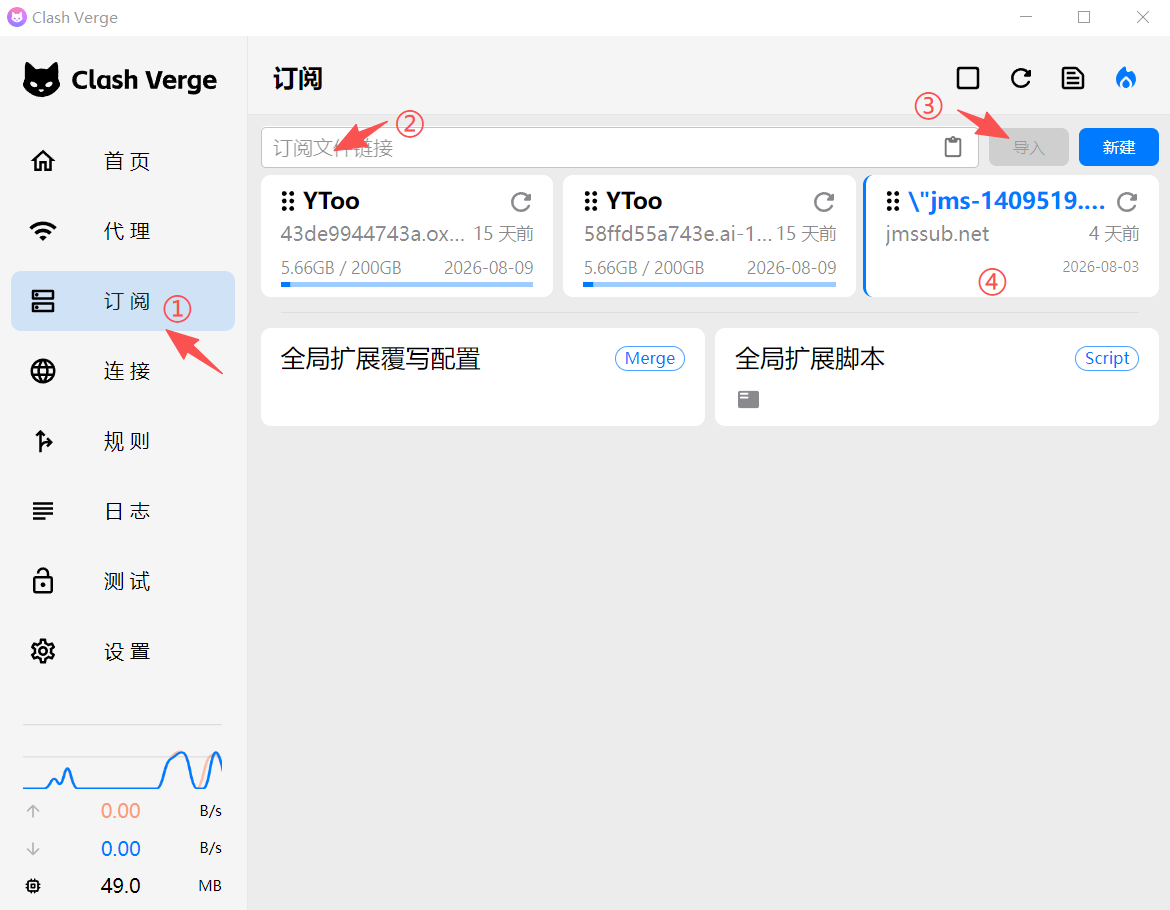This screenshot has height=910, width=1170.
Task: Select 订阅 in the sidebar
Action: pyautogui.click(x=122, y=301)
